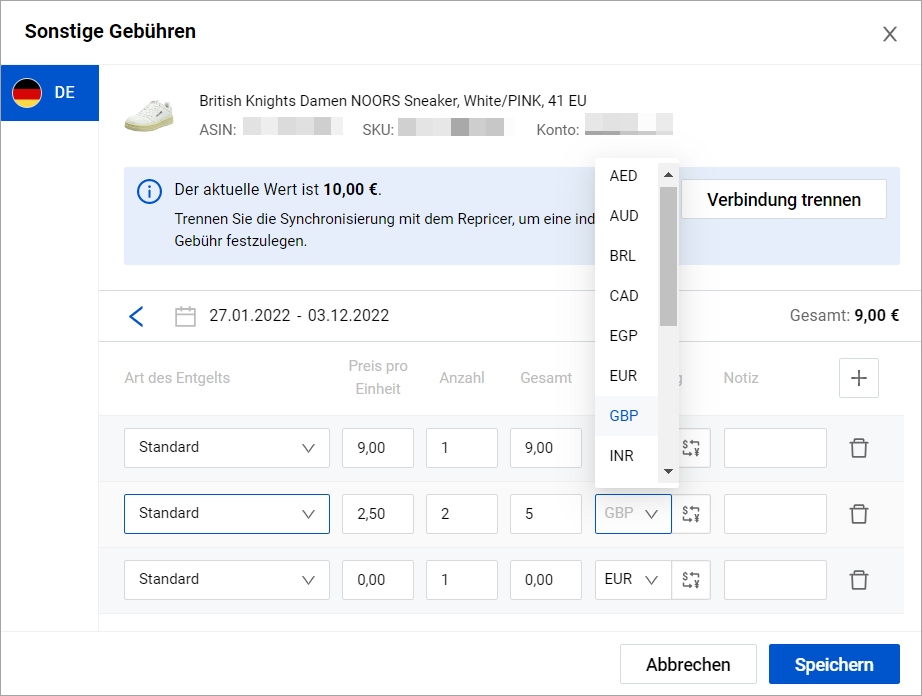Click the Preis pro Einheit column header
Image resolution: width=922 pixels, height=696 pixels.
pyautogui.click(x=378, y=377)
